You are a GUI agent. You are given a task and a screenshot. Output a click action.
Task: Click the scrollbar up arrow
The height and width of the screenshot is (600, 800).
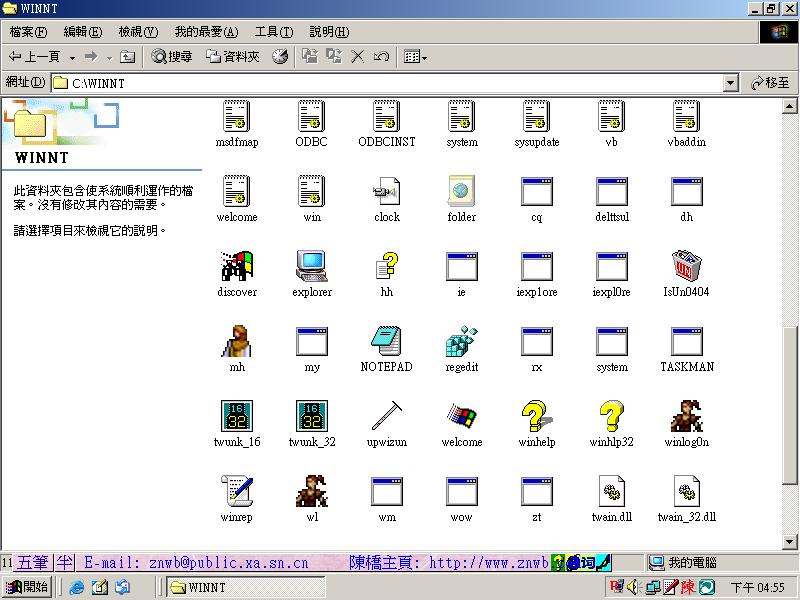tap(789, 106)
